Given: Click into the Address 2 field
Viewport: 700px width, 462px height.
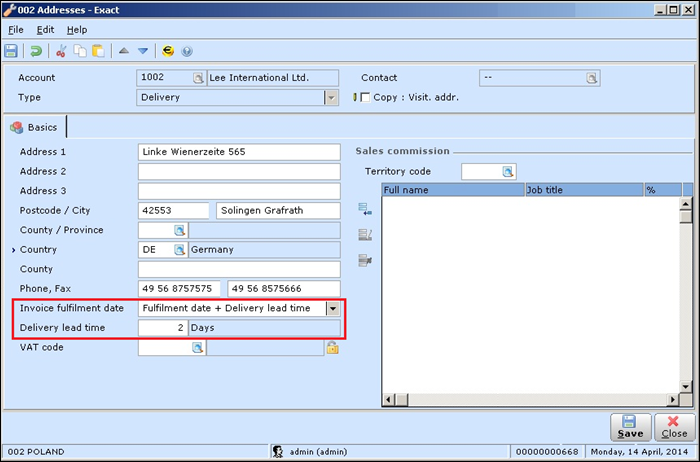Looking at the screenshot, I should pyautogui.click(x=239, y=172).
